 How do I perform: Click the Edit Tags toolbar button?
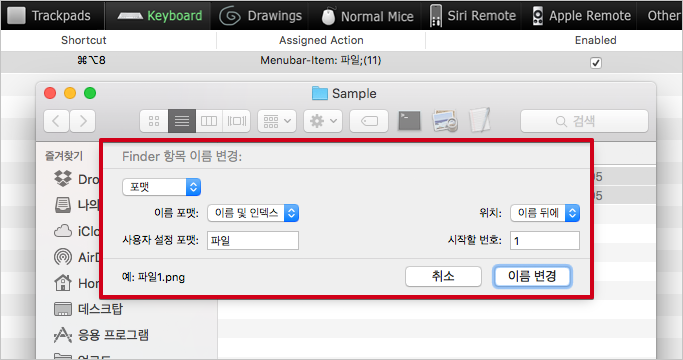(369, 121)
